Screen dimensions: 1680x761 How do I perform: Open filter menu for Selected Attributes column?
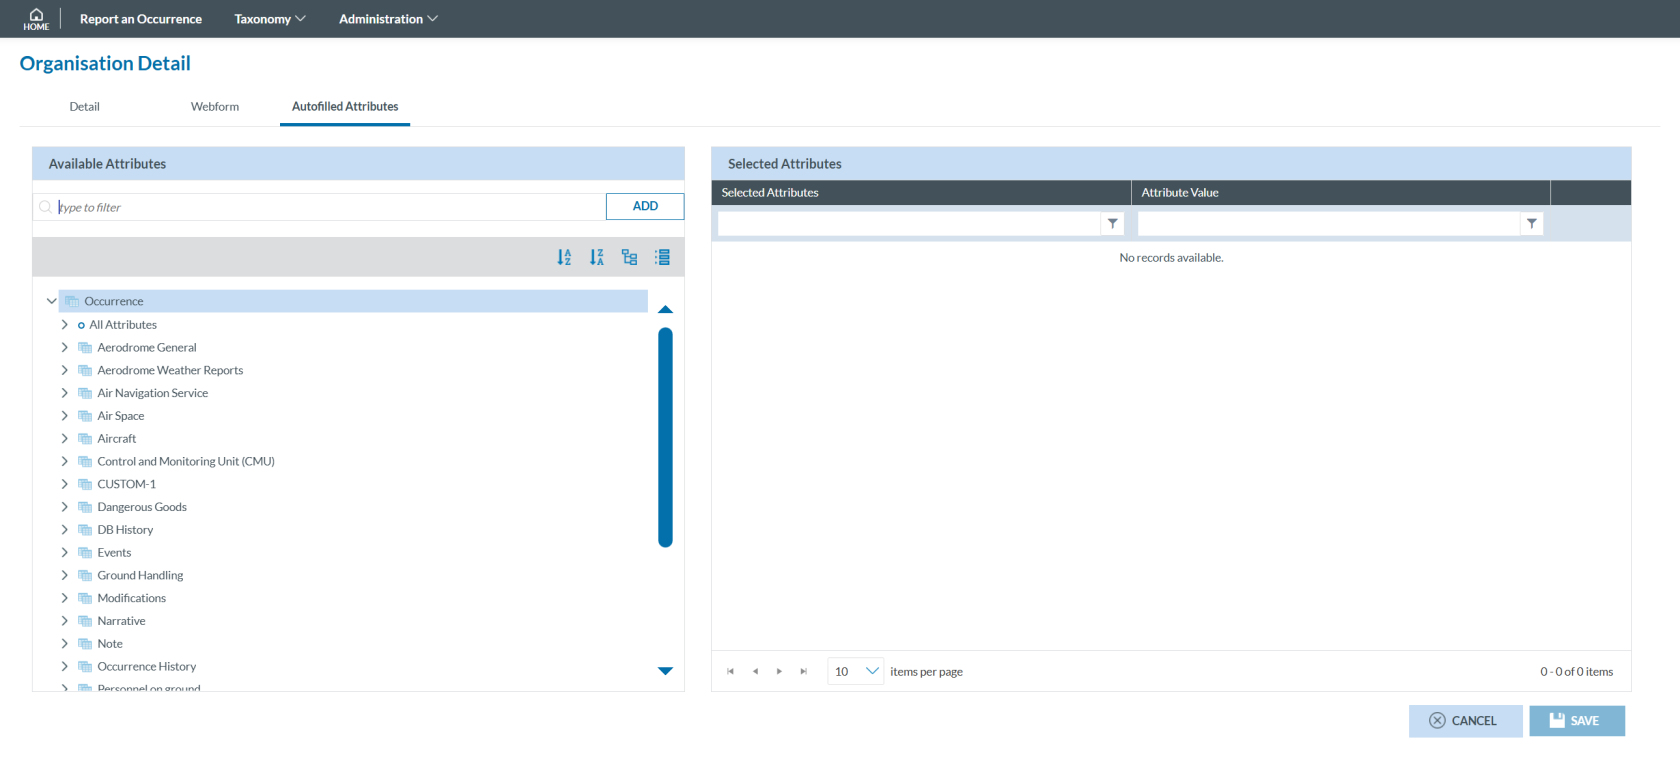pyautogui.click(x=1112, y=224)
